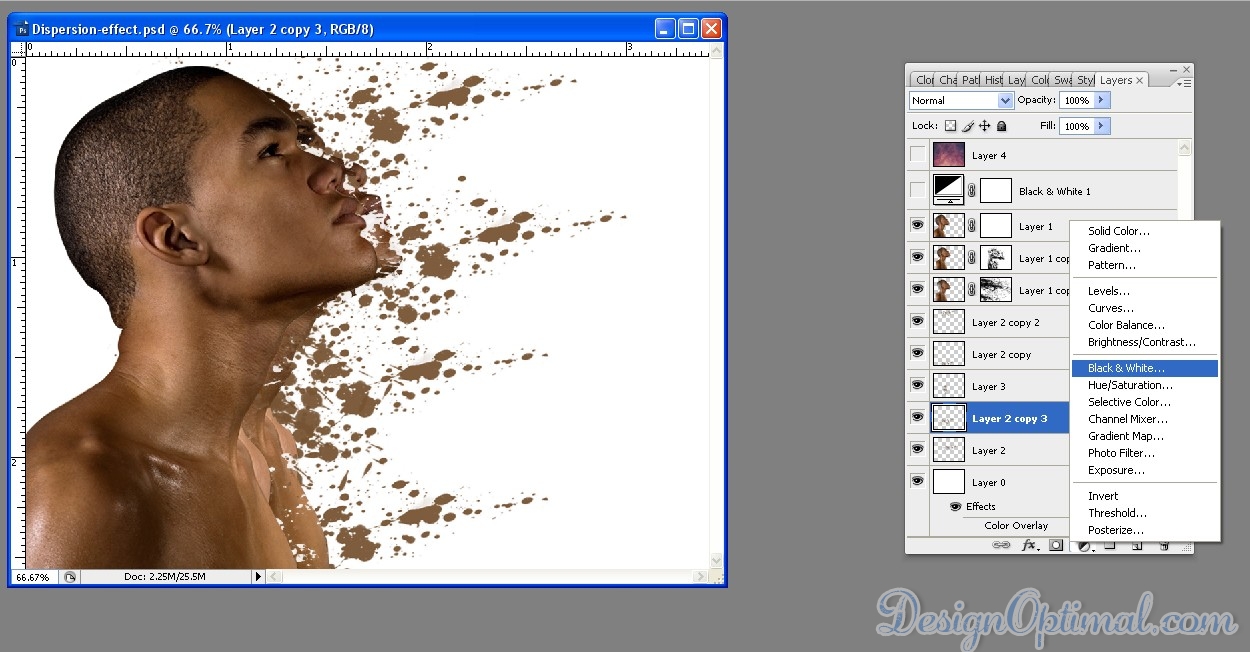Click the Delete layer trash icon
This screenshot has width=1250, height=652.
click(1164, 546)
